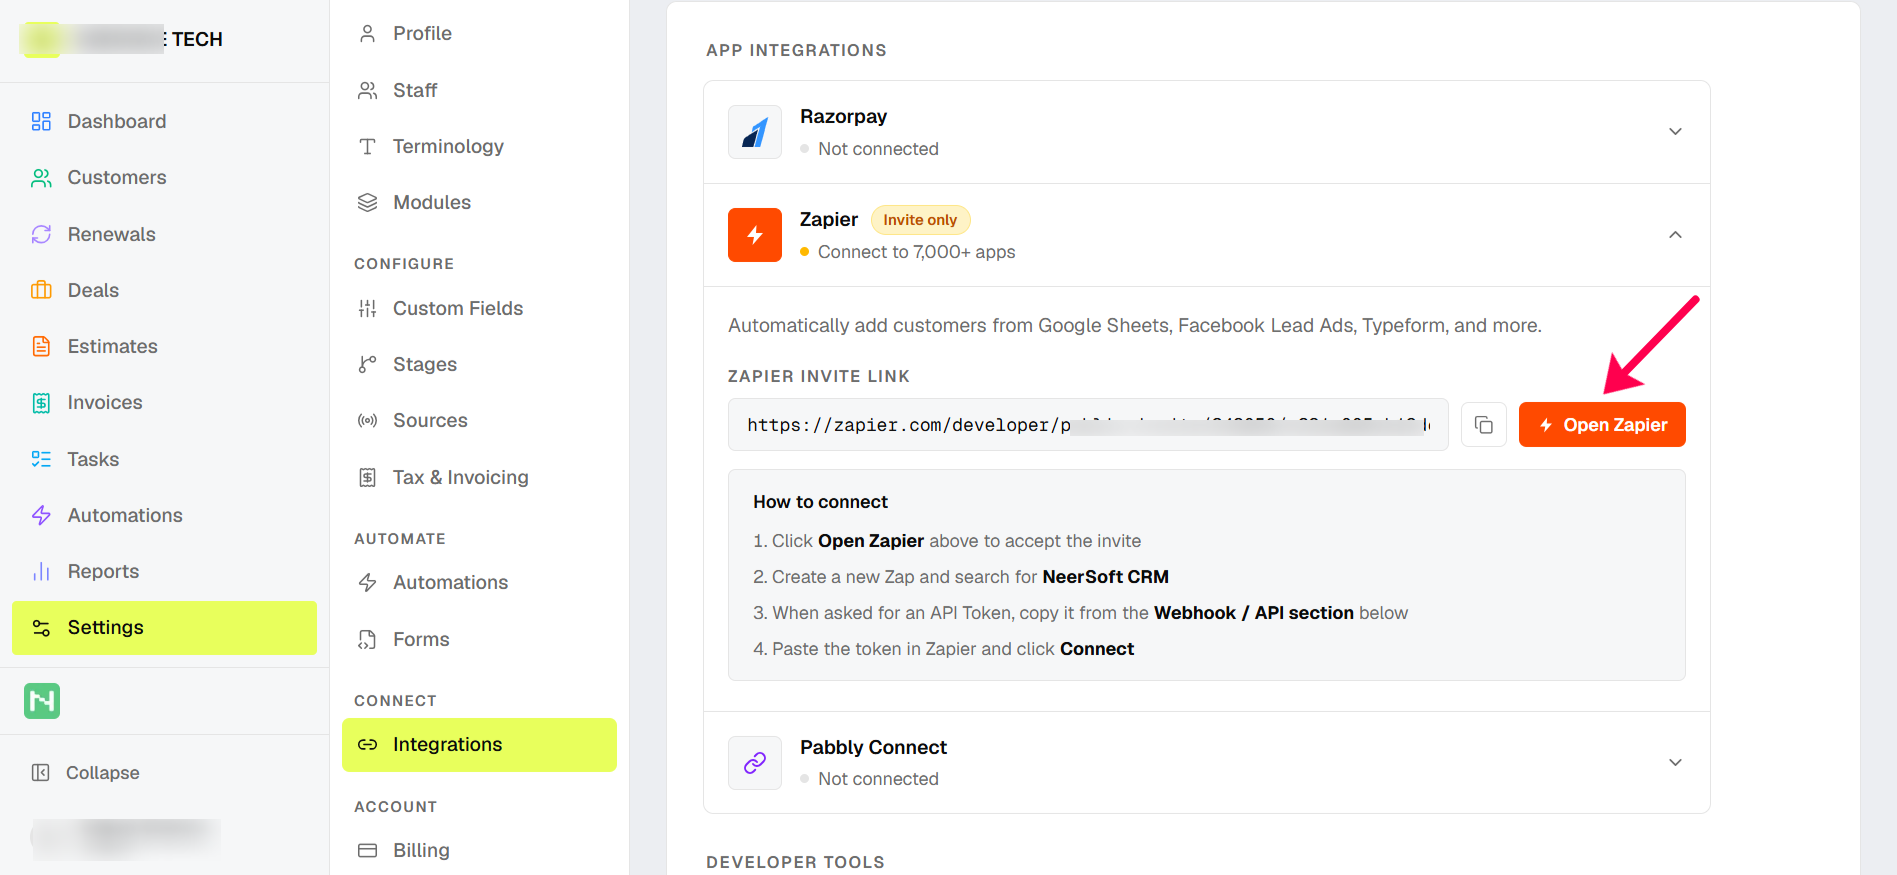The width and height of the screenshot is (1897, 875).
Task: Click the Estimates document icon
Action: pos(41,346)
